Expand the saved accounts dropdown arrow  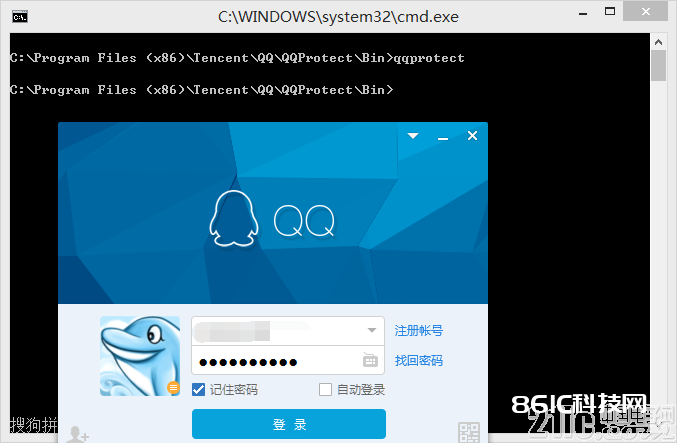tap(372, 330)
